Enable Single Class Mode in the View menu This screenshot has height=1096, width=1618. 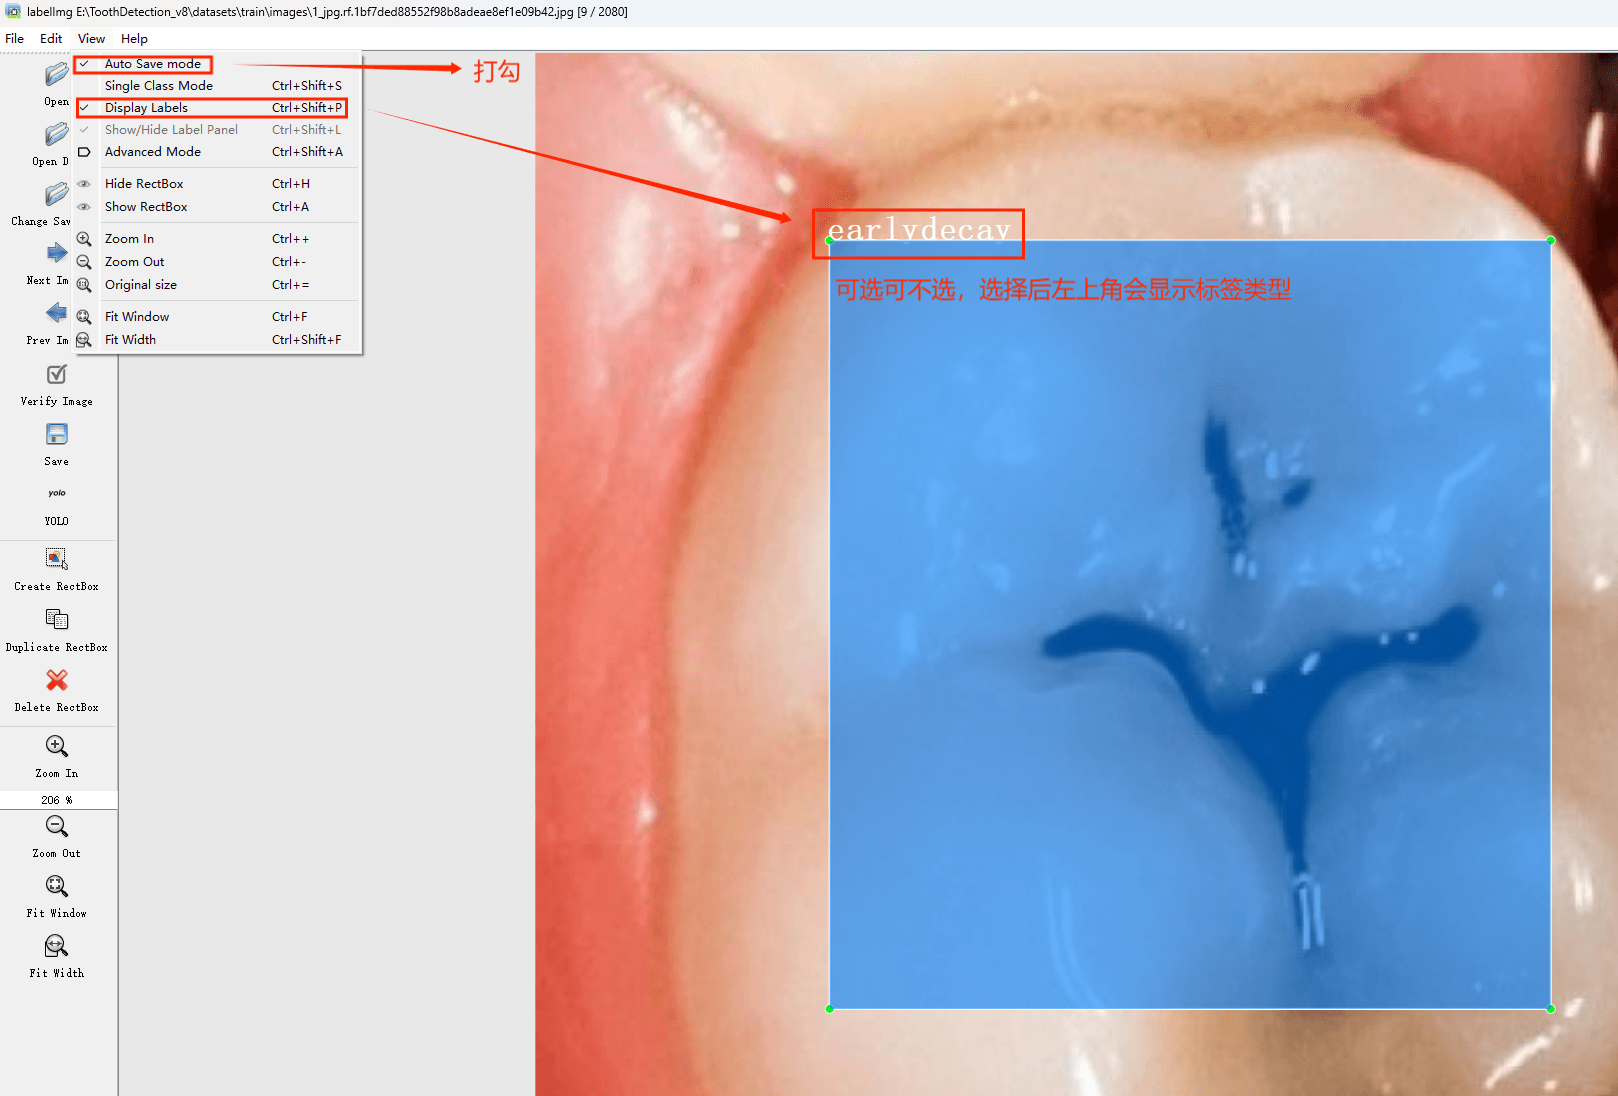click(217, 86)
